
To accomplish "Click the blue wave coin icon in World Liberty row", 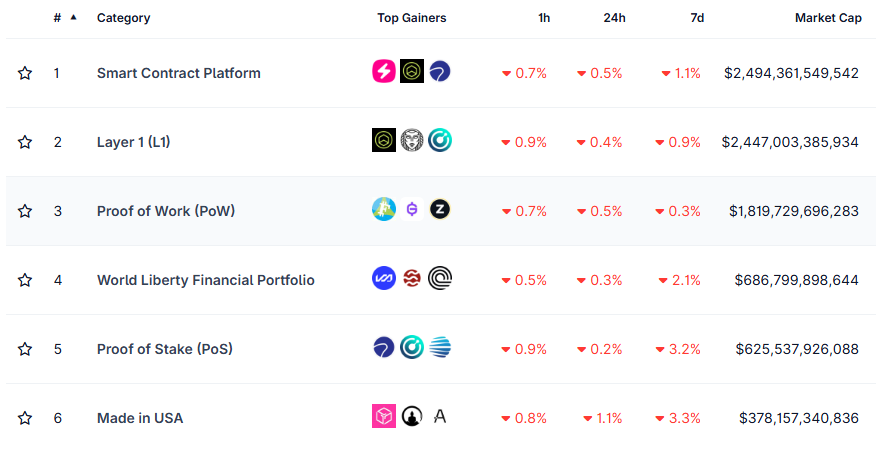I will click(383, 278).
